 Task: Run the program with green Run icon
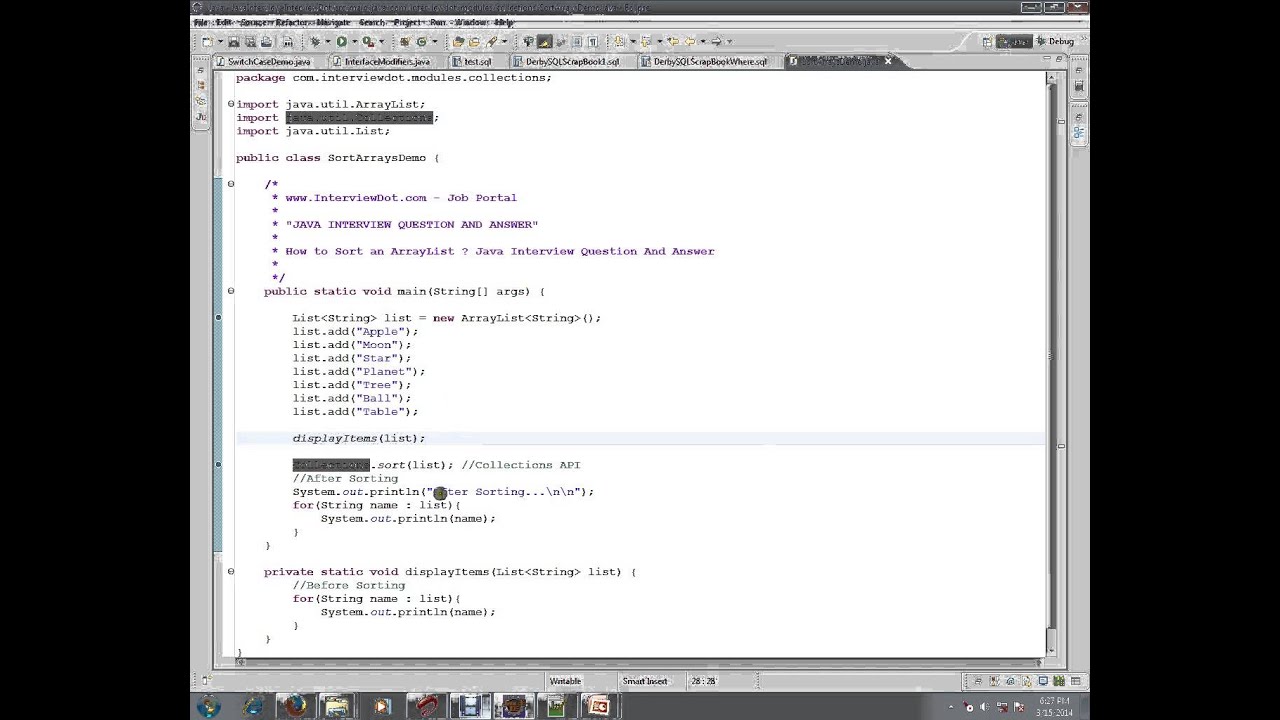click(x=341, y=41)
